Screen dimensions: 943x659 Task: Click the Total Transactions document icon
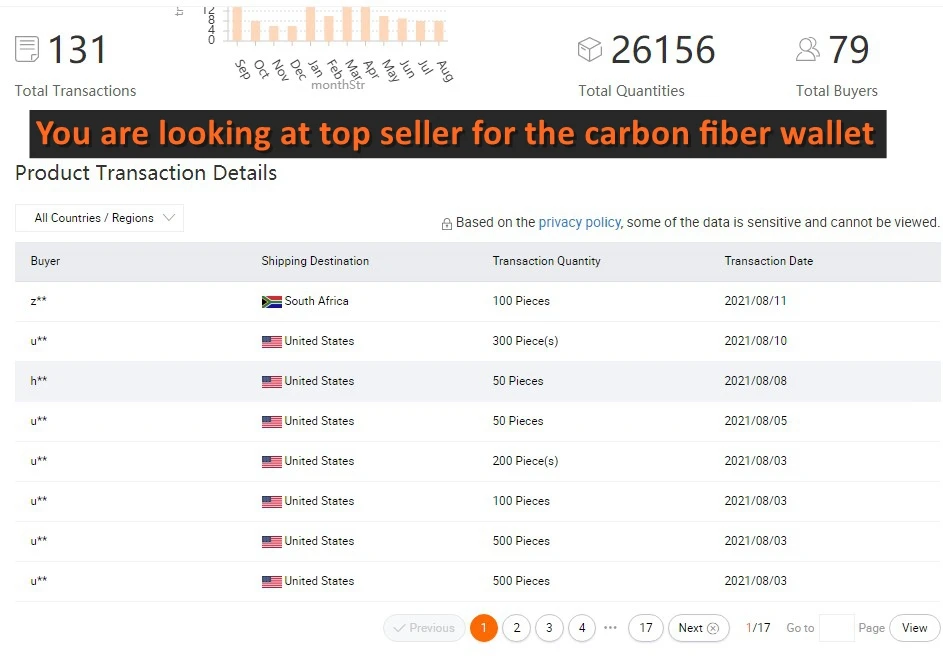[27, 49]
